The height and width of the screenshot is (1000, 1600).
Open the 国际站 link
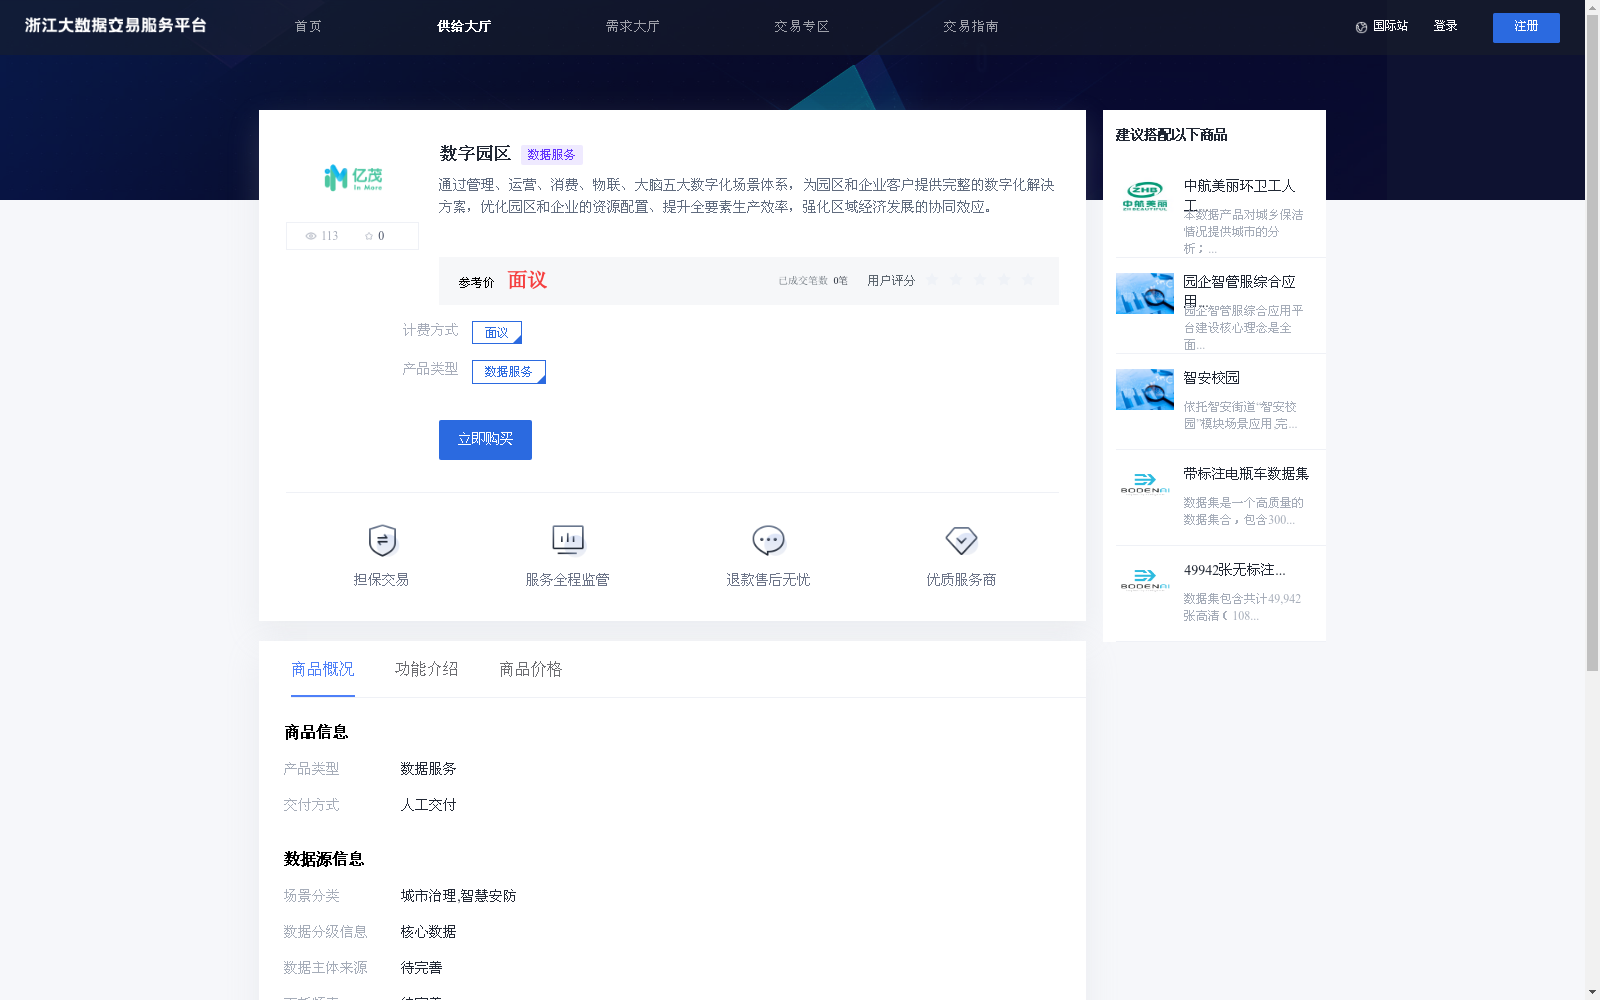pyautogui.click(x=1390, y=26)
